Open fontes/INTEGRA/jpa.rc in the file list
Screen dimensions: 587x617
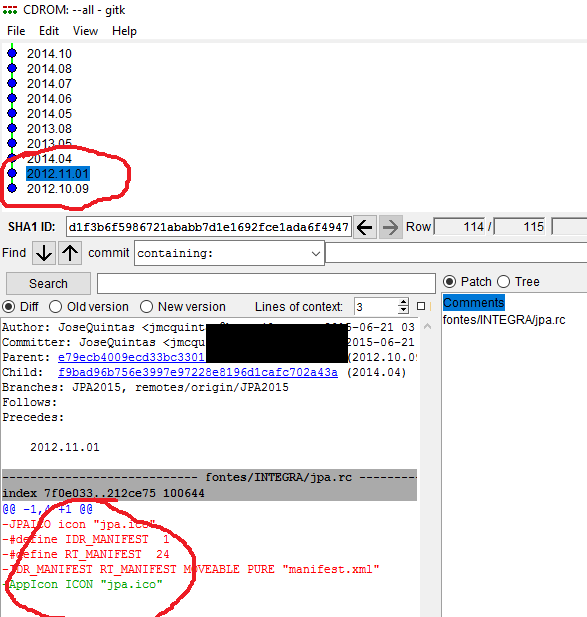pyautogui.click(x=504, y=320)
